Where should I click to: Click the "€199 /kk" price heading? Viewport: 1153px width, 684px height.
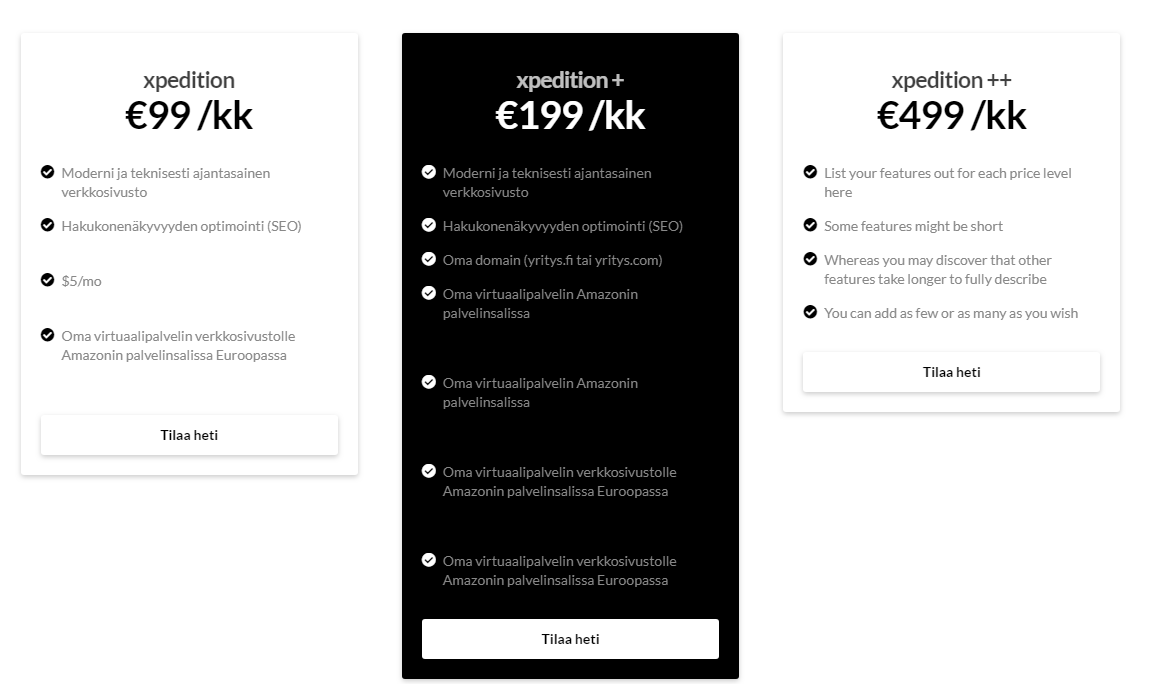coord(570,116)
